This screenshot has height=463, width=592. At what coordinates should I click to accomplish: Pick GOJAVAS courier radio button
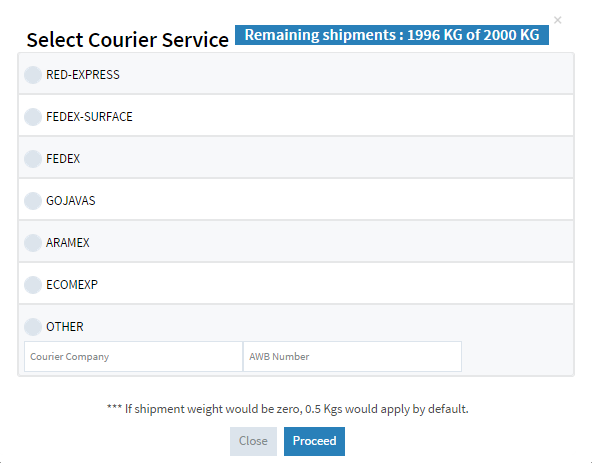tap(33, 201)
